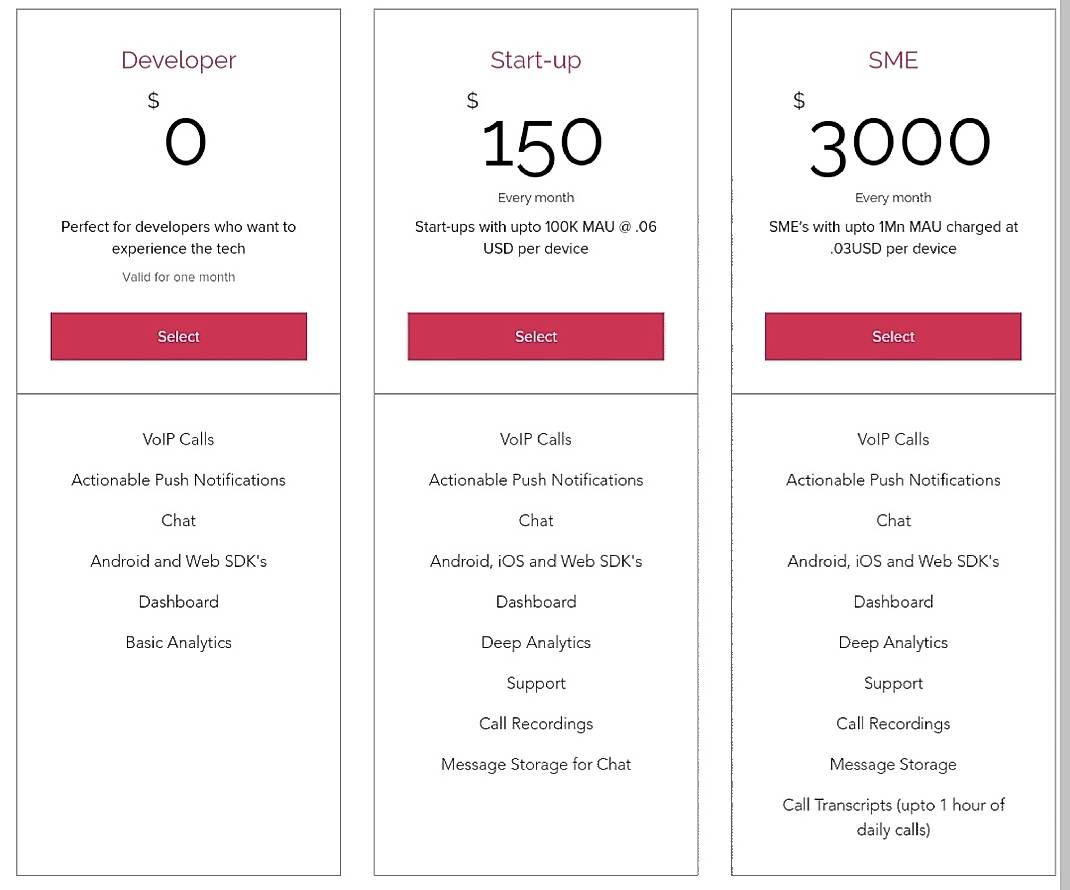Select the Start-up plan
Image resolution: width=1070 pixels, height=890 pixels.
(535, 336)
